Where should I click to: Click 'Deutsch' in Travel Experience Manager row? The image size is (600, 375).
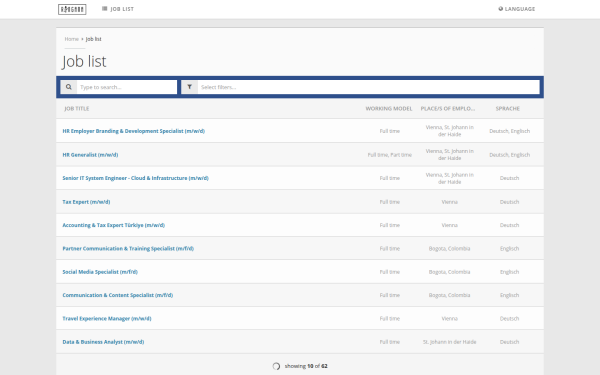(509, 319)
